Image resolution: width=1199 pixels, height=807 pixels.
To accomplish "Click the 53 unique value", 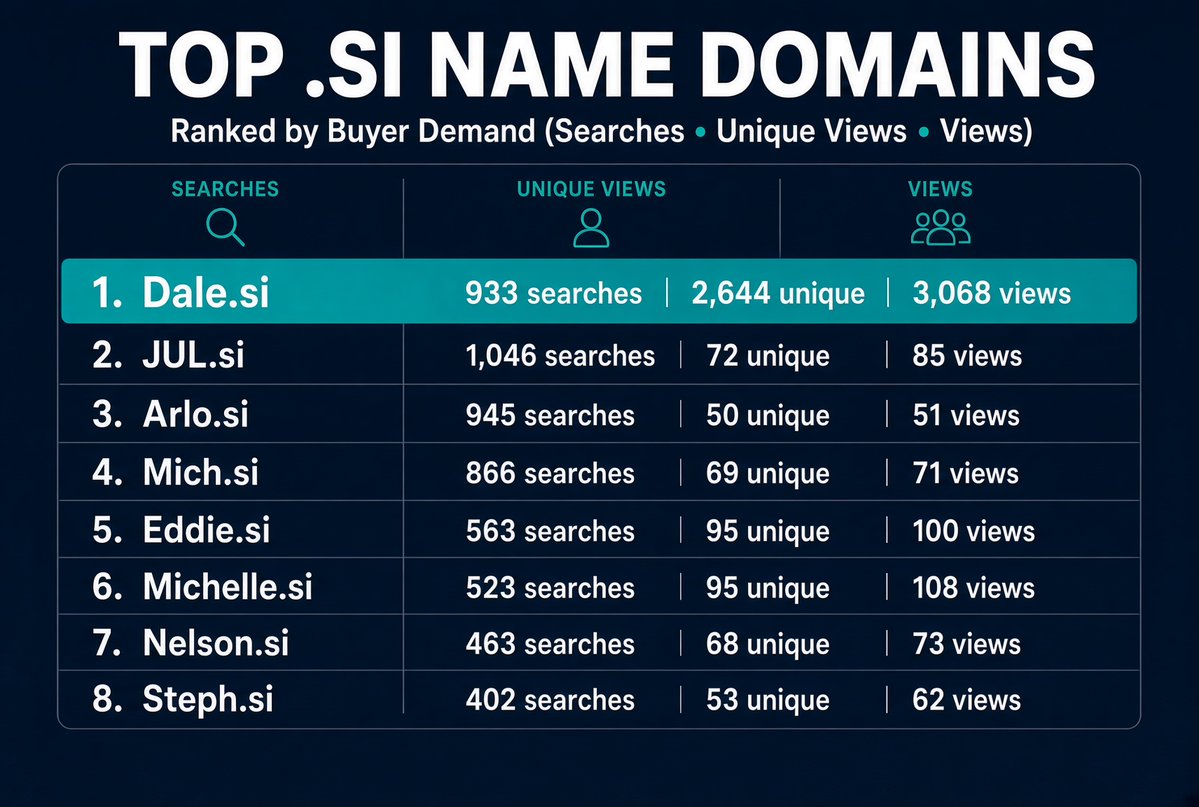I will tap(768, 701).
